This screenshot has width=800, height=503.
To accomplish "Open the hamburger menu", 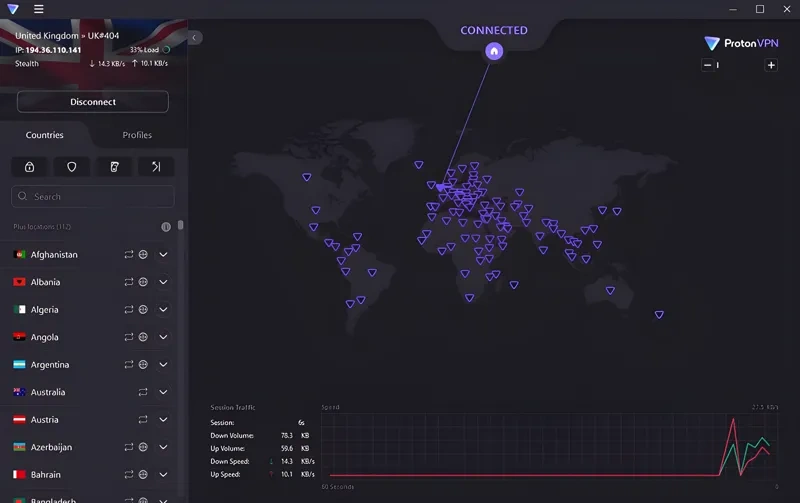I will [38, 9].
